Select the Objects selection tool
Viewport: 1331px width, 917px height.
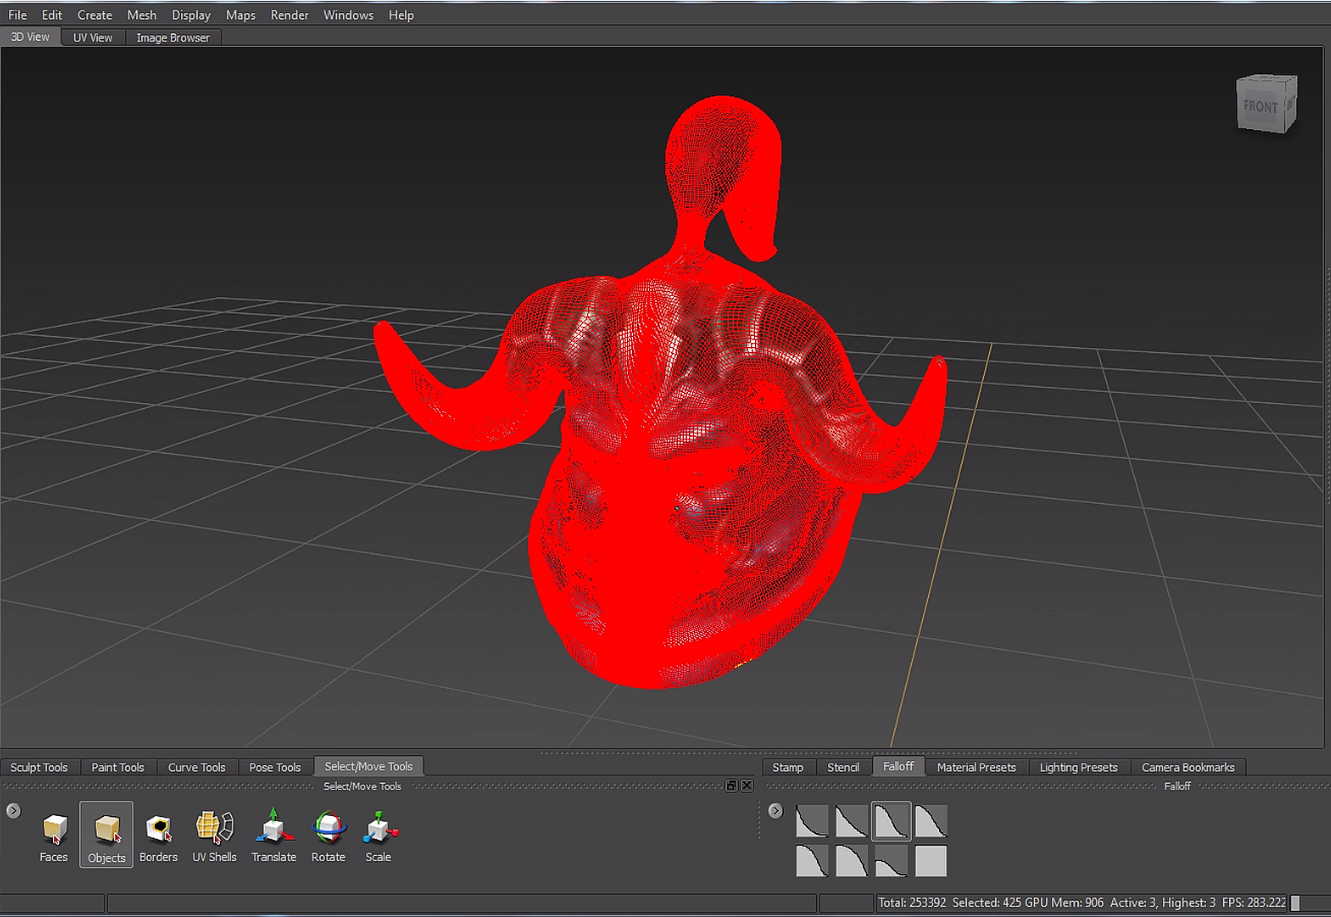pyautogui.click(x=106, y=835)
